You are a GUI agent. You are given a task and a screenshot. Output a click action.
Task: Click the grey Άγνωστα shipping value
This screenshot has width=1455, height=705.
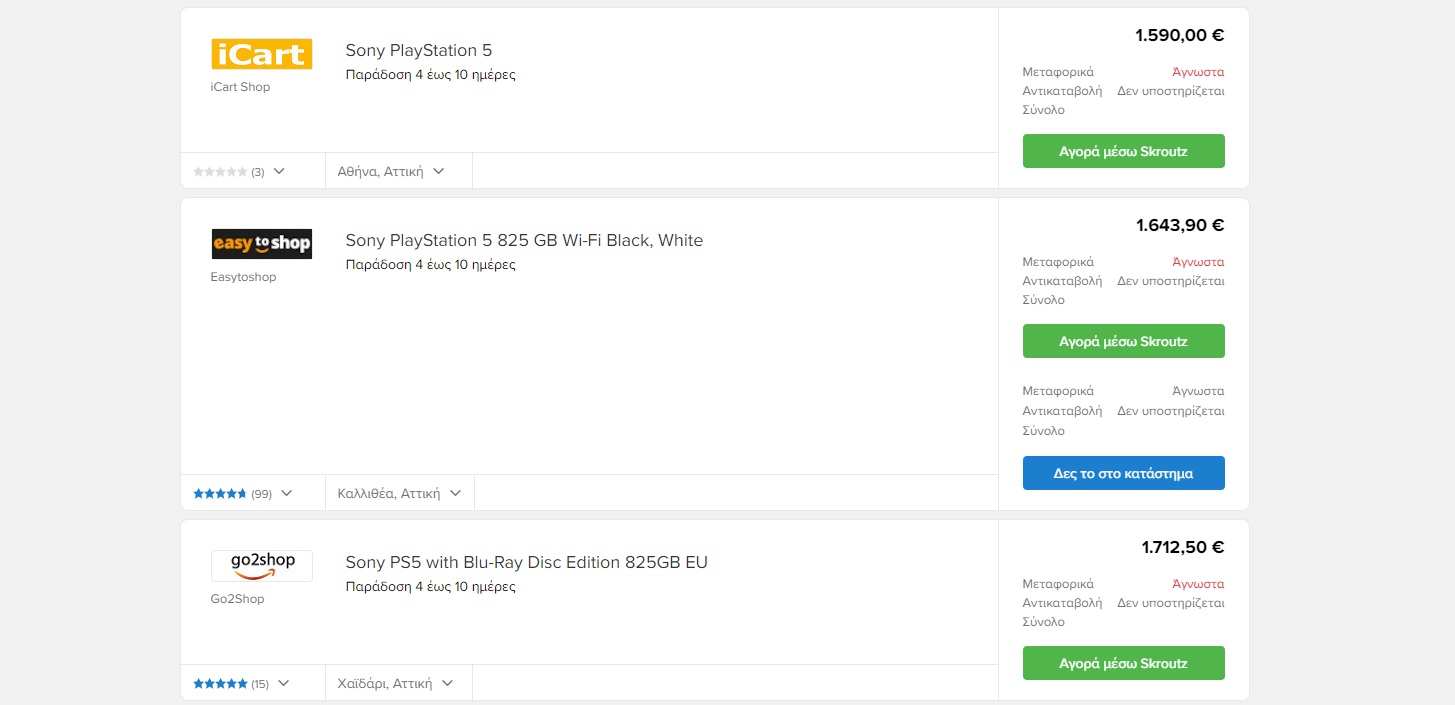click(x=1198, y=391)
